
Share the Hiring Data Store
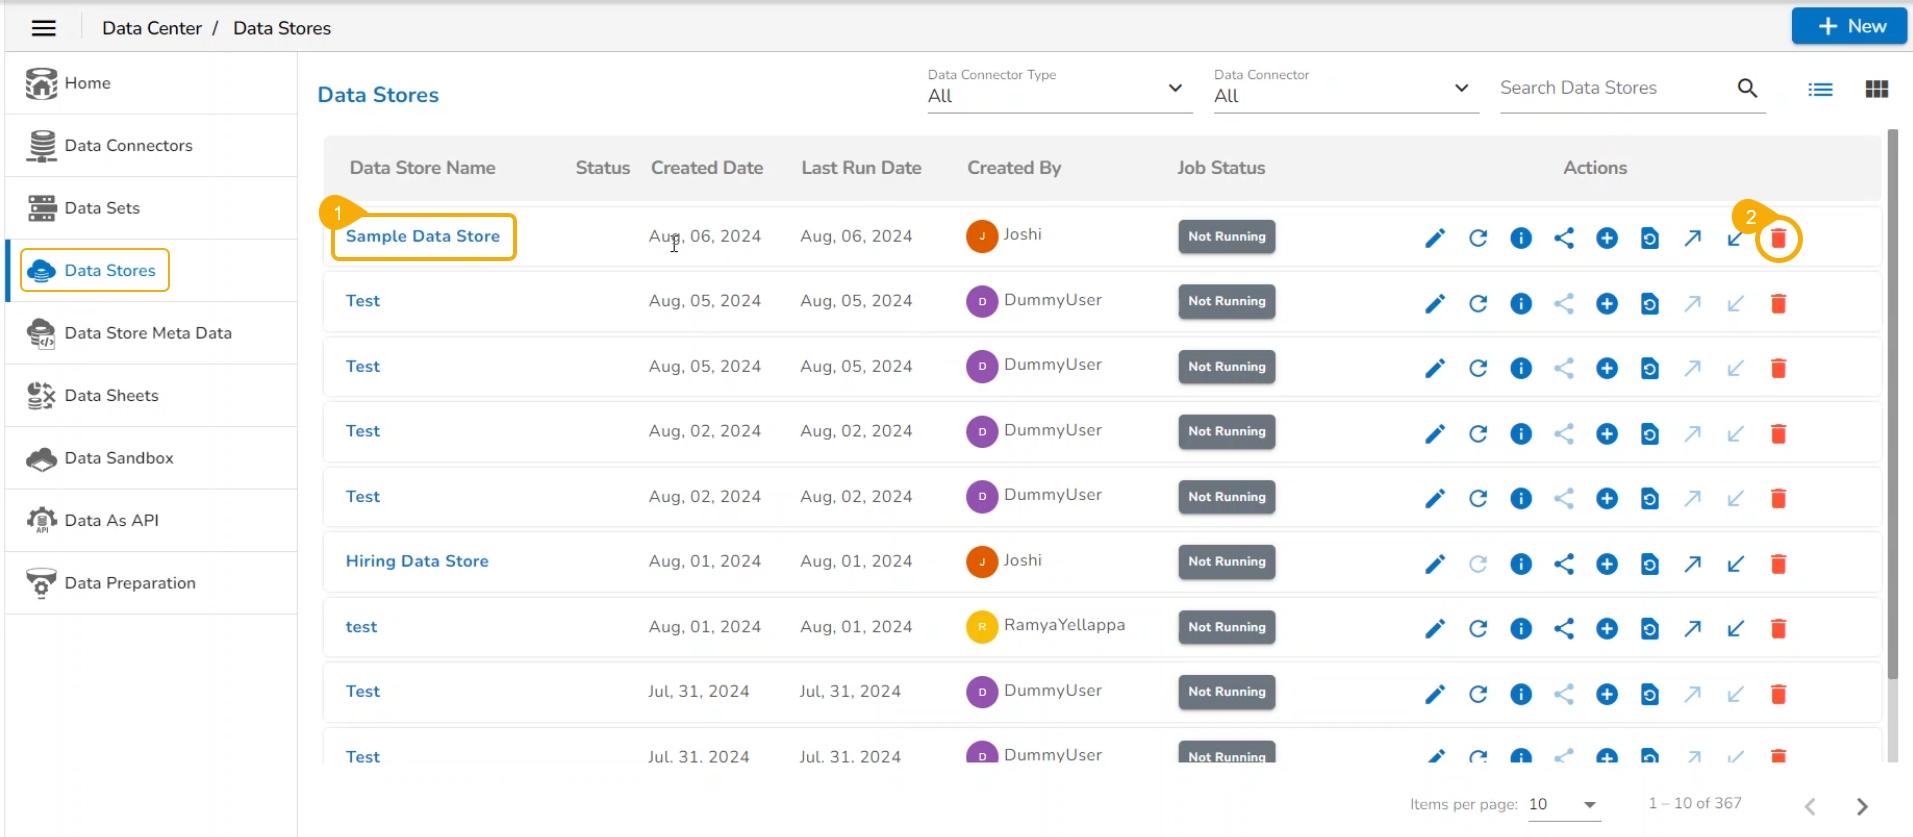(x=1564, y=564)
